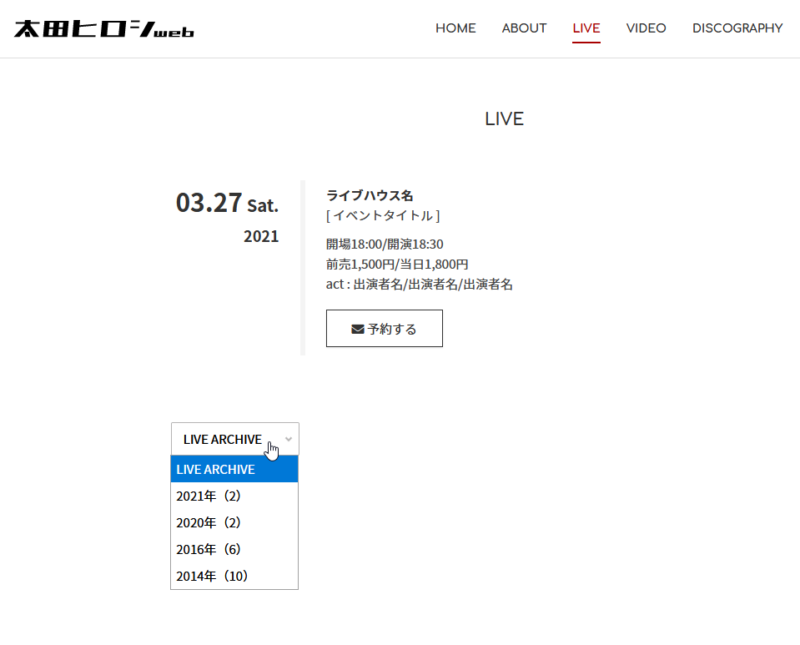Click the dropdown chevron arrow beside LIVE ARCHIVE
This screenshot has width=800, height=645.
coord(288,439)
